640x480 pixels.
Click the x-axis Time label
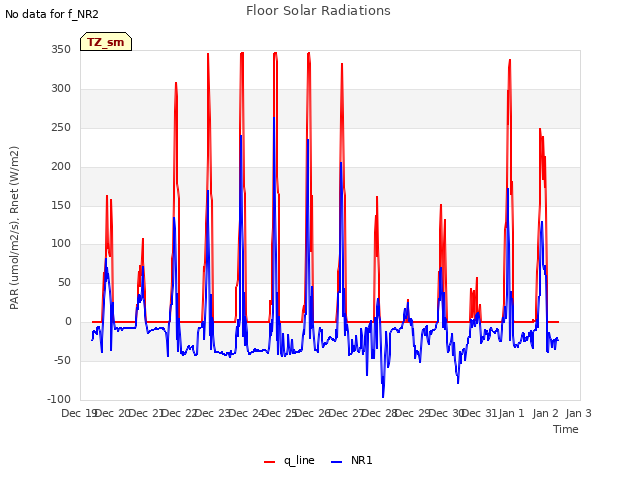click(x=566, y=429)
